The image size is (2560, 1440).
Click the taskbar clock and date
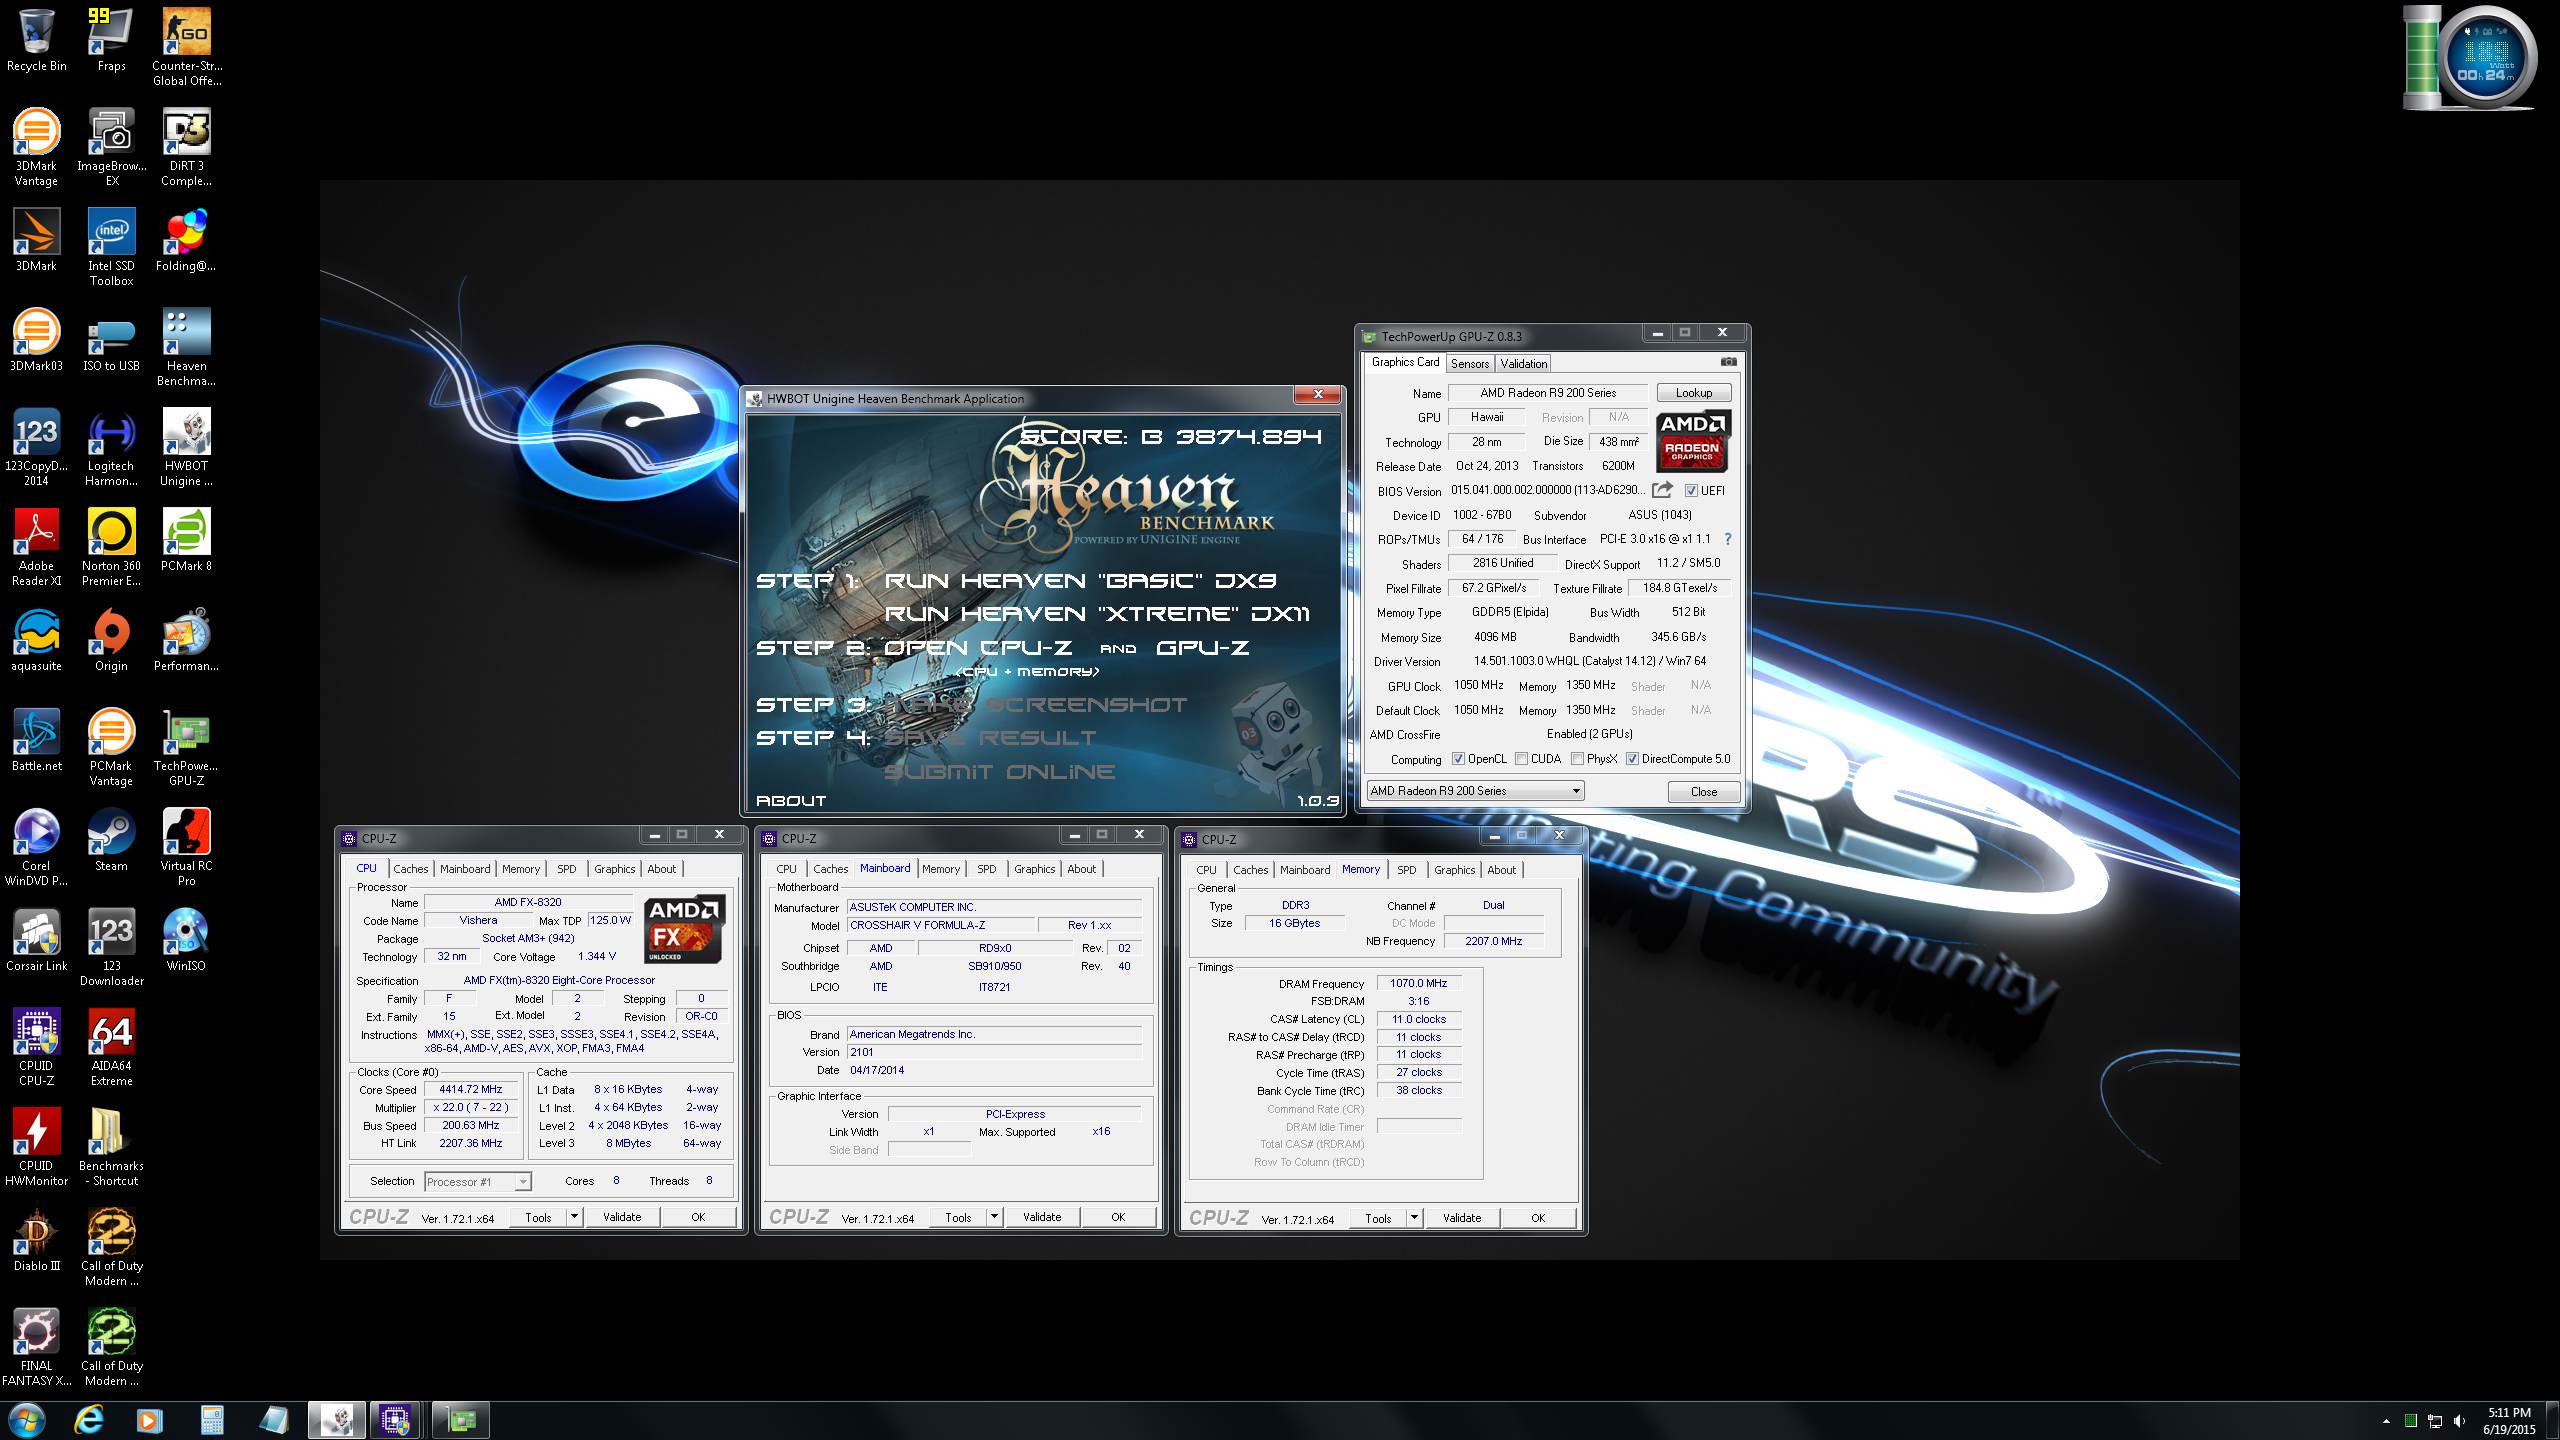pos(2510,1421)
